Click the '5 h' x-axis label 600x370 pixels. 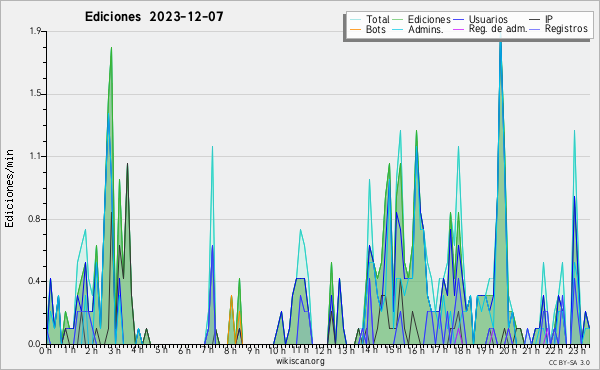[x=161, y=350]
